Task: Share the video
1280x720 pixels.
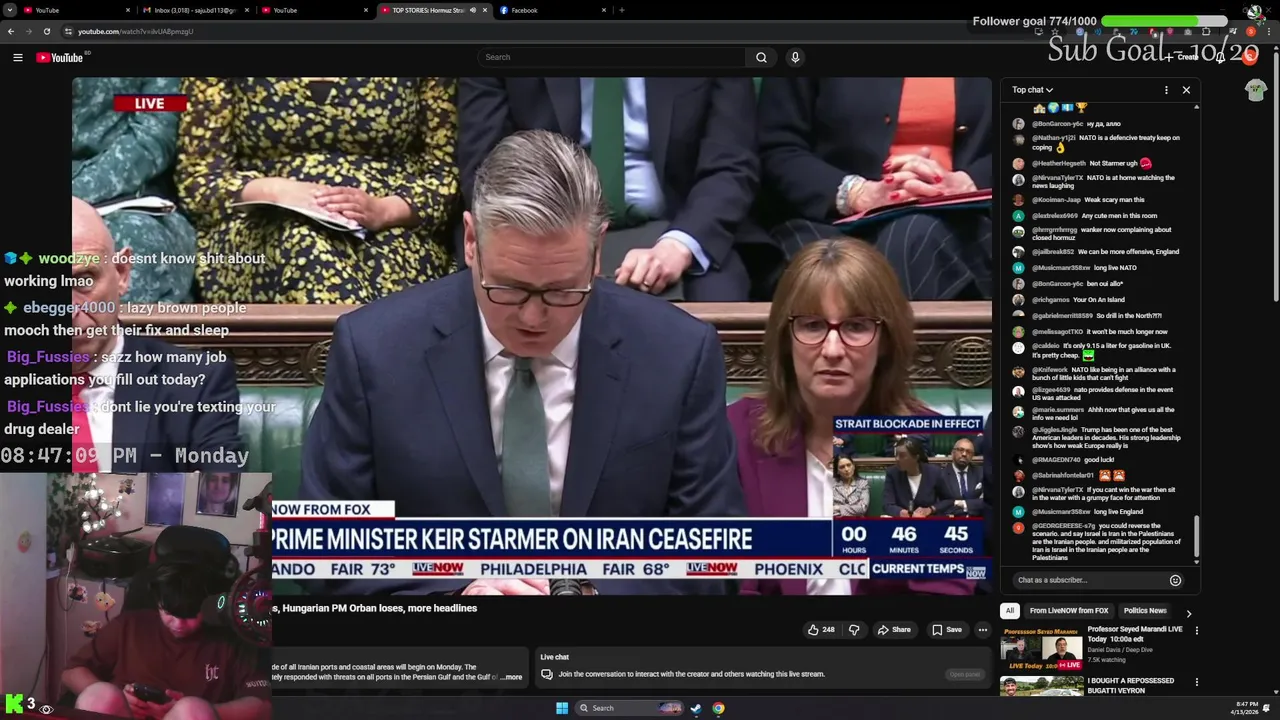Action: (x=894, y=630)
